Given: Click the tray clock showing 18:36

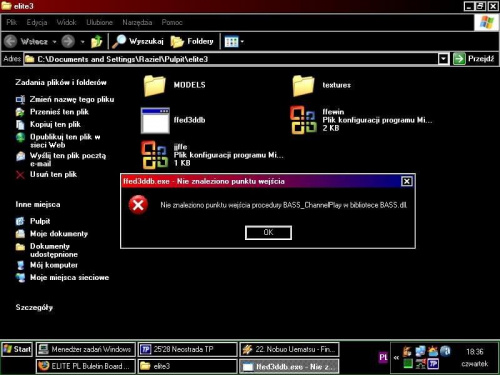Looking at the screenshot, I should (x=475, y=352).
